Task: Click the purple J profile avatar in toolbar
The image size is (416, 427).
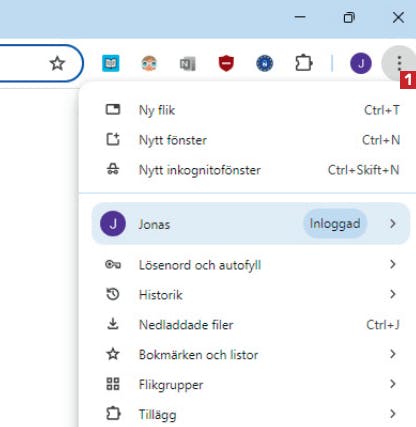Action: click(x=361, y=63)
